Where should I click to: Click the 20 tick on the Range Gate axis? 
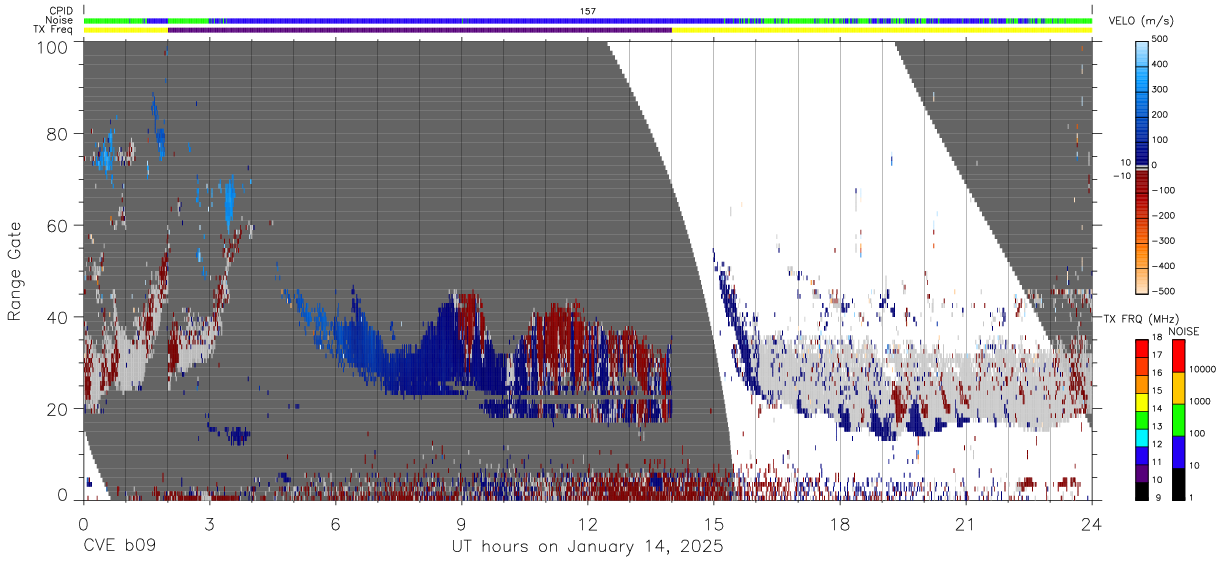[58, 409]
